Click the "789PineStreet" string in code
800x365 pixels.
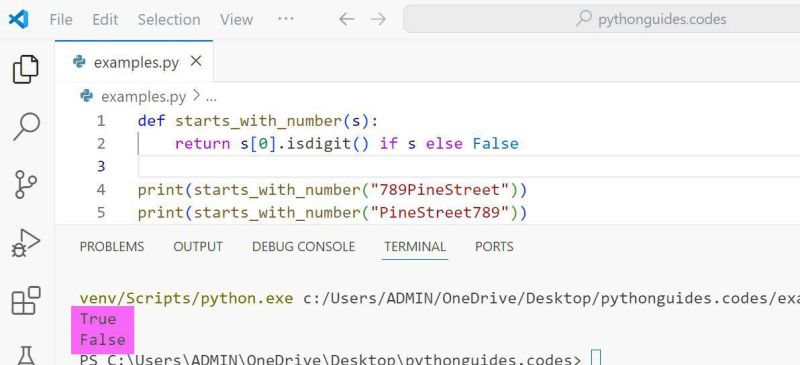click(440, 190)
